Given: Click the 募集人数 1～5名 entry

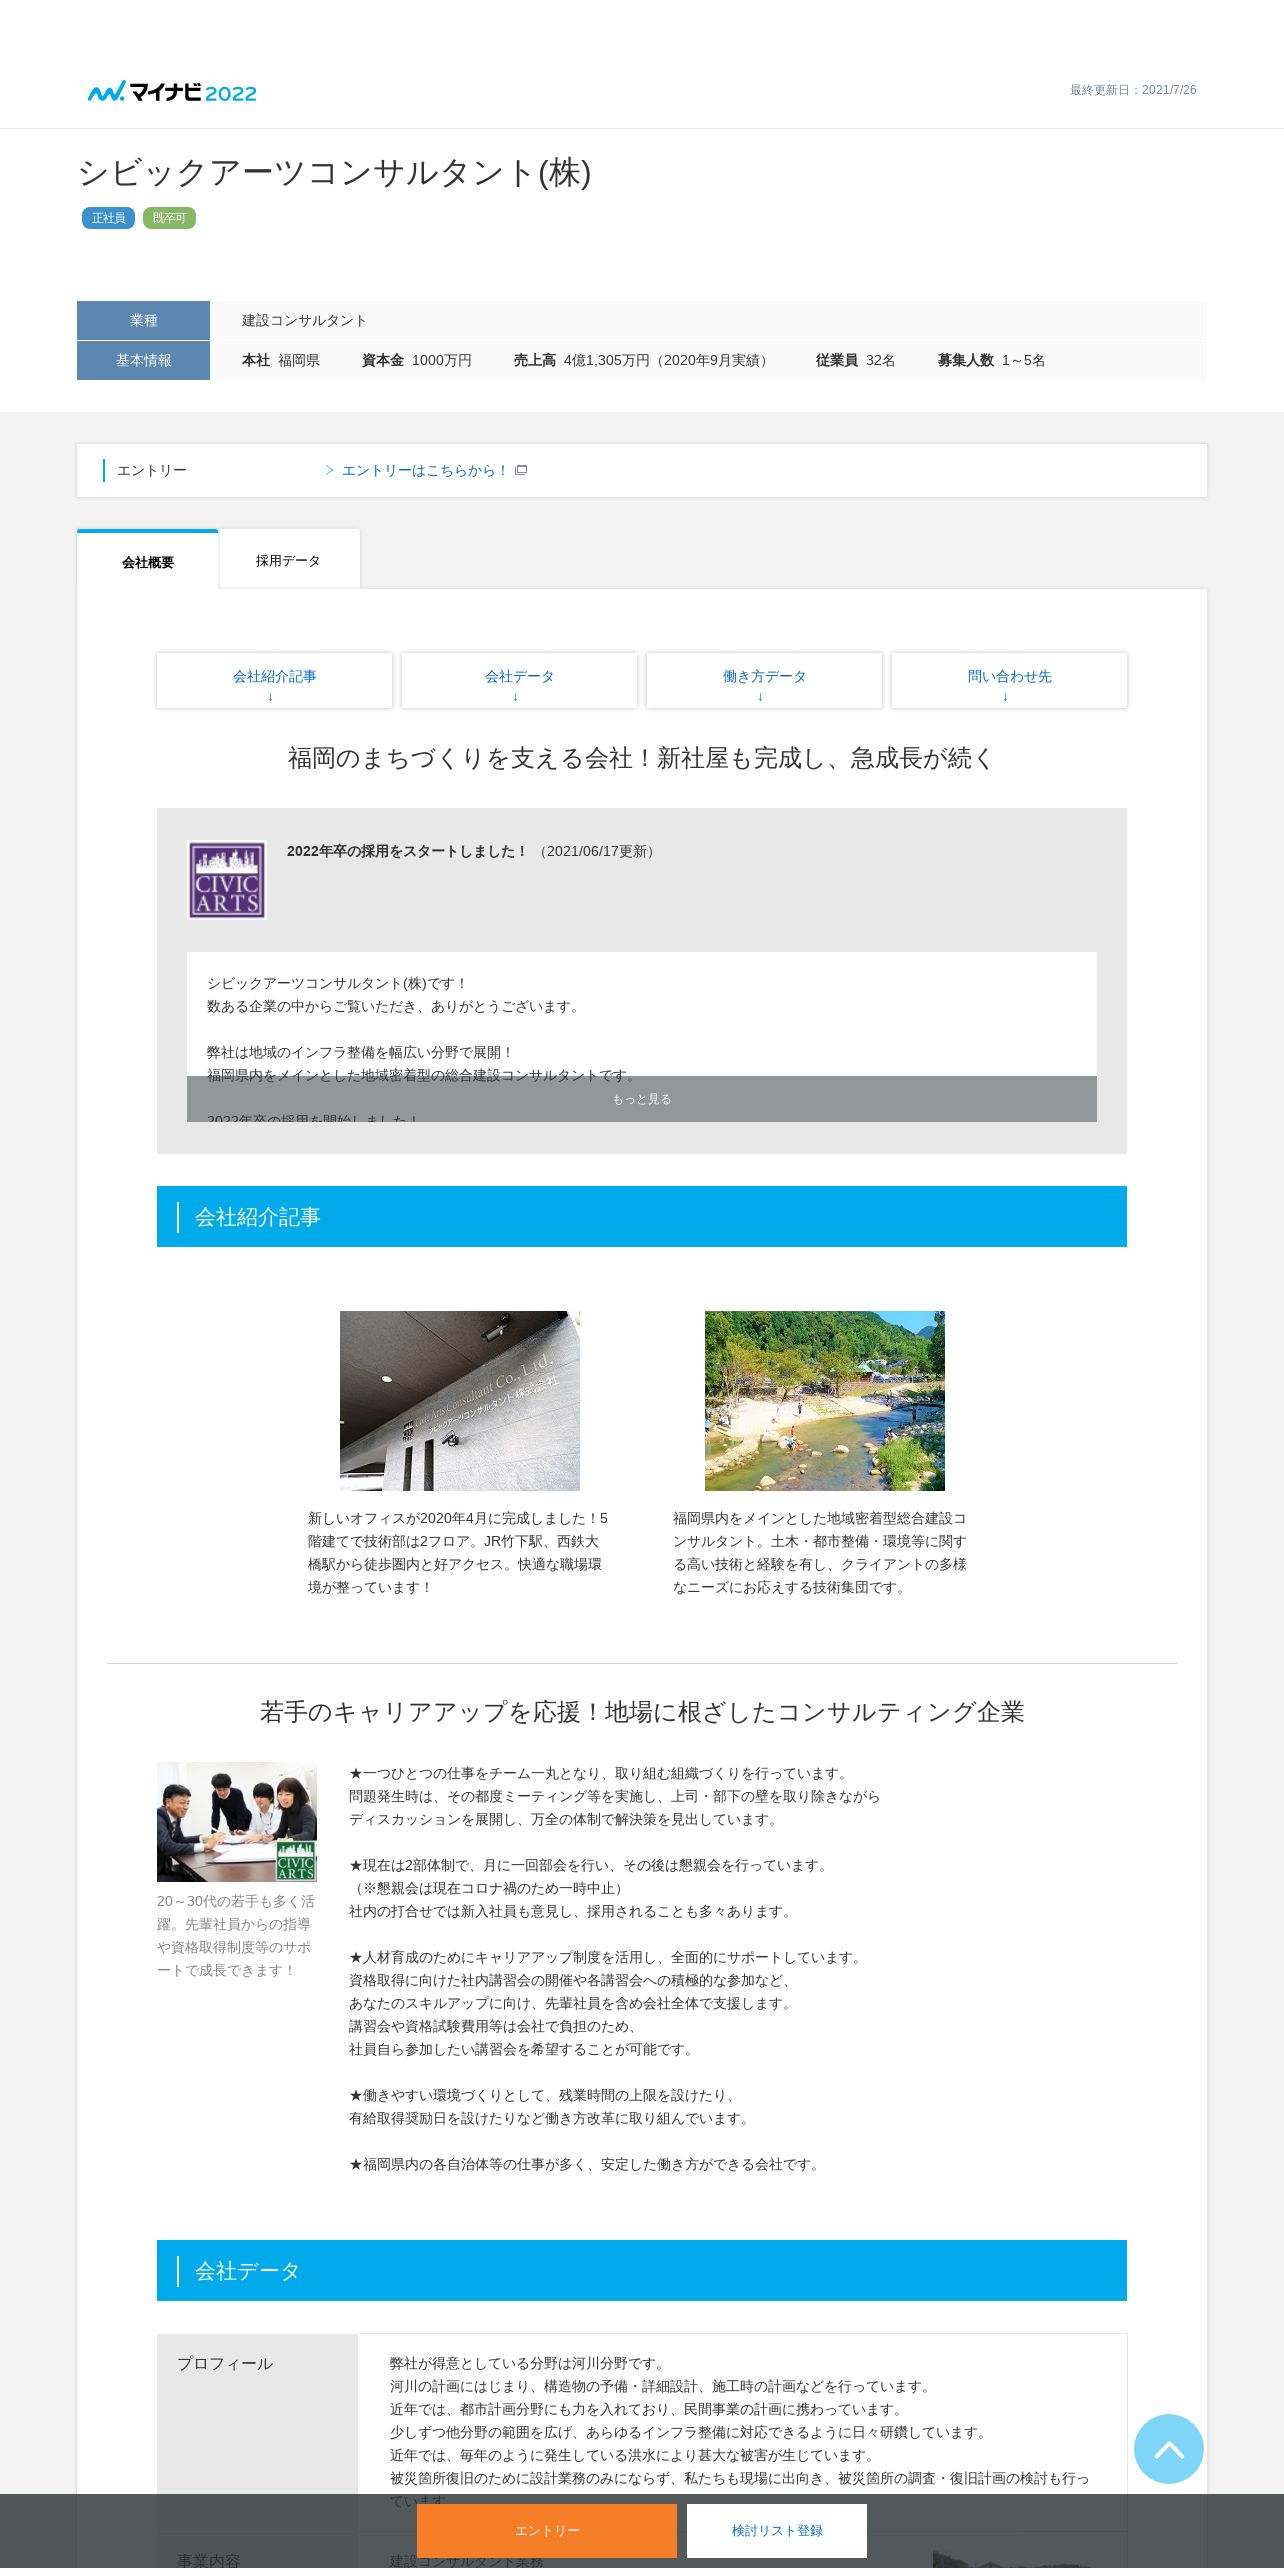Looking at the screenshot, I should [991, 360].
